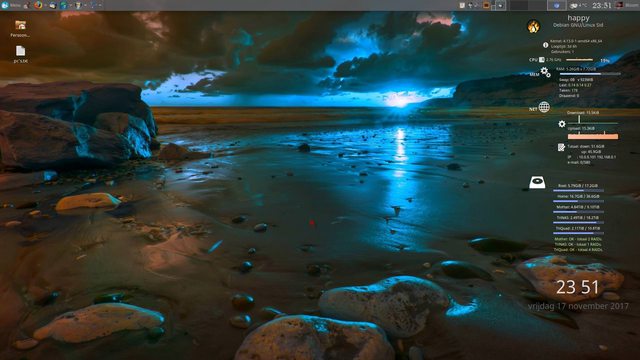The width and height of the screenshot is (640, 360).
Task: Click the info icon next to the kernel details
Action: [545, 45]
